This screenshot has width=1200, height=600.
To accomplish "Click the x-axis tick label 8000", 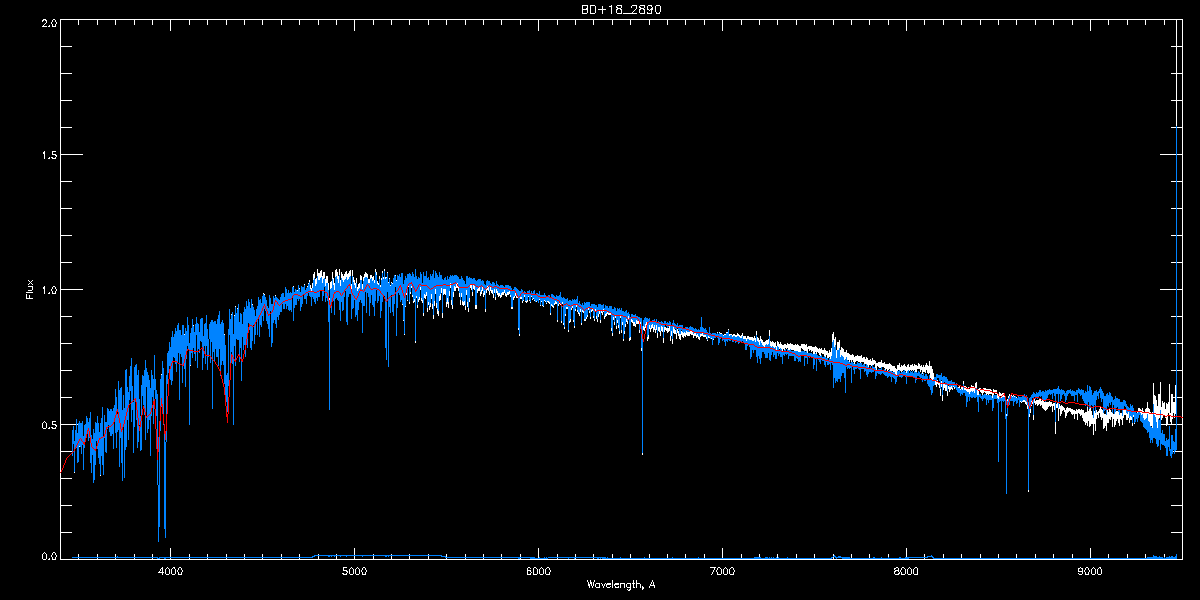I will pyautogui.click(x=906, y=572).
